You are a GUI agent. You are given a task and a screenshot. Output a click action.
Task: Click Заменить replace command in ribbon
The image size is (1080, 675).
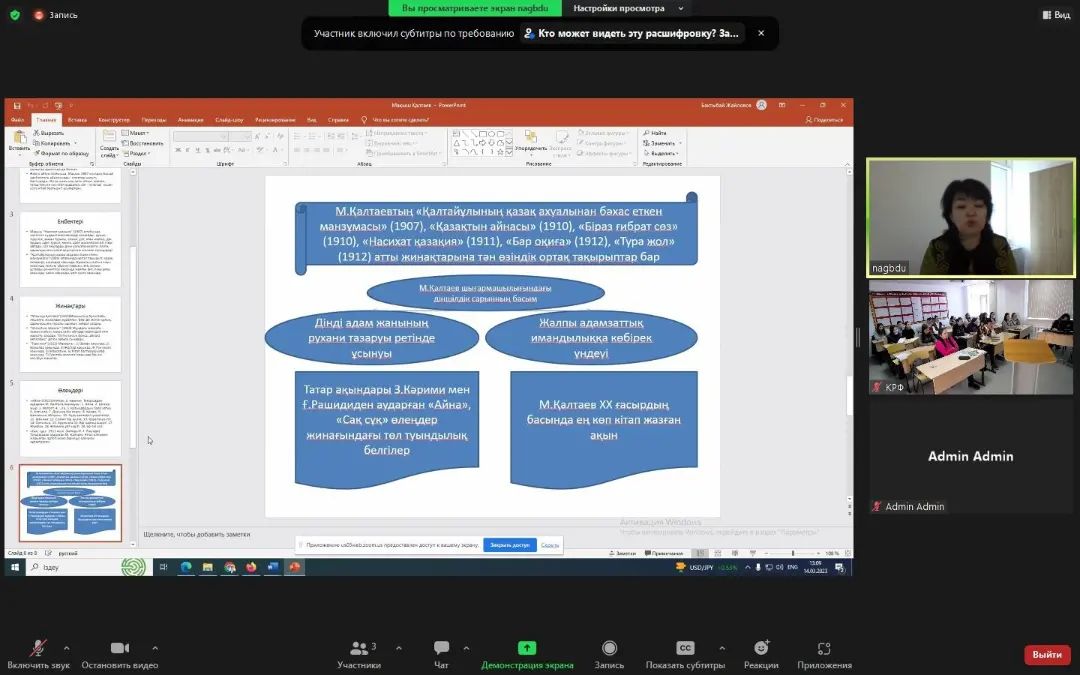(x=660, y=143)
